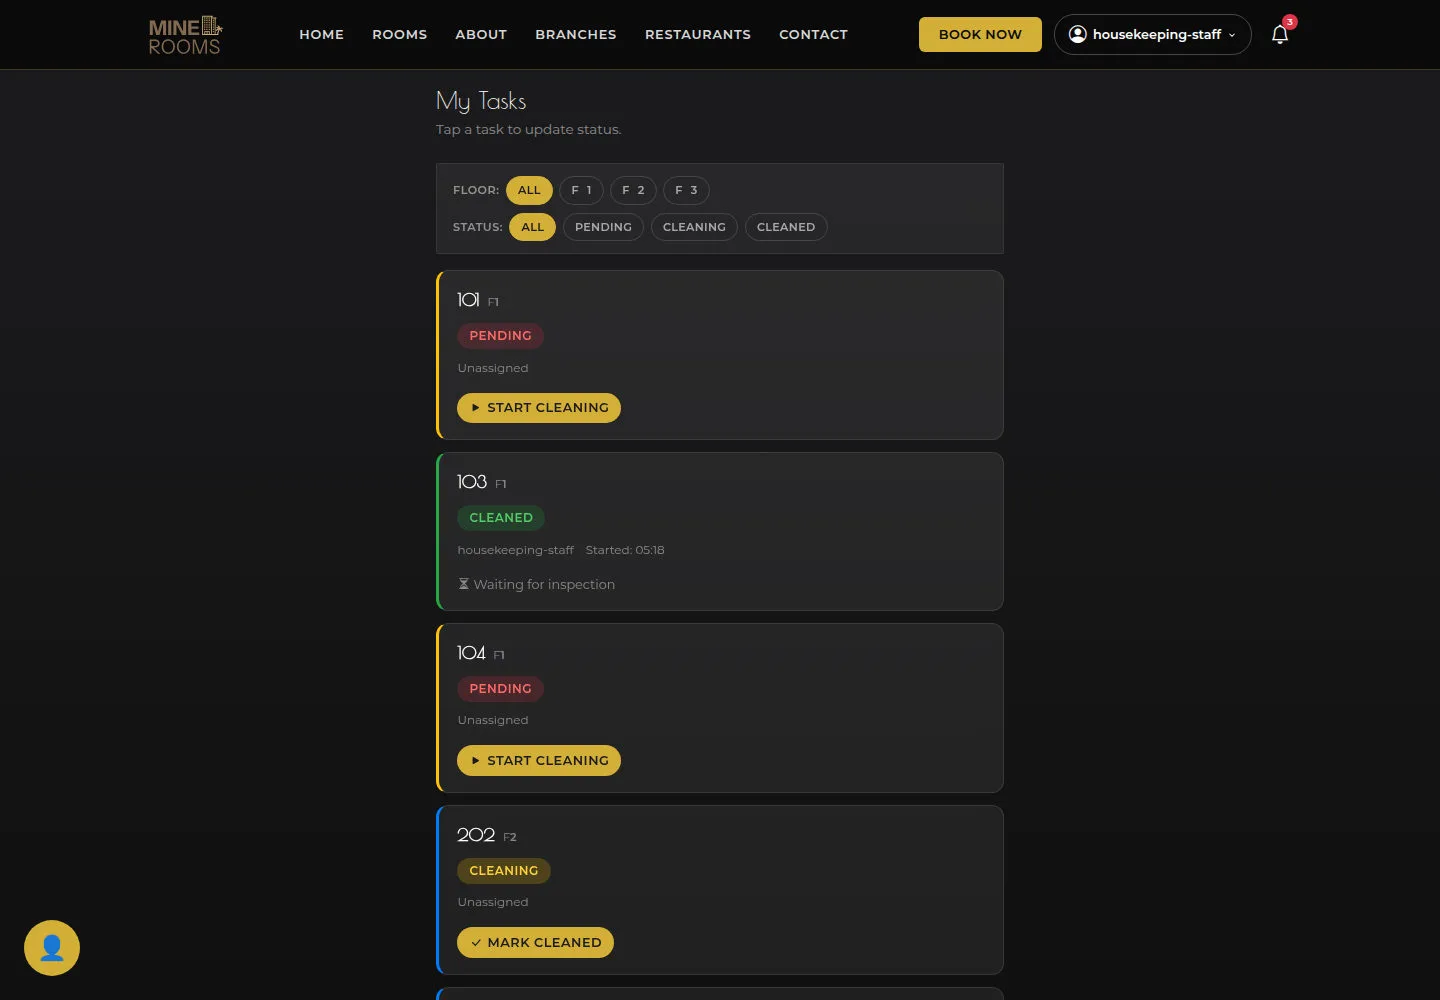Select the PENDING status filter
This screenshot has width=1440, height=1000.
pyautogui.click(x=603, y=227)
